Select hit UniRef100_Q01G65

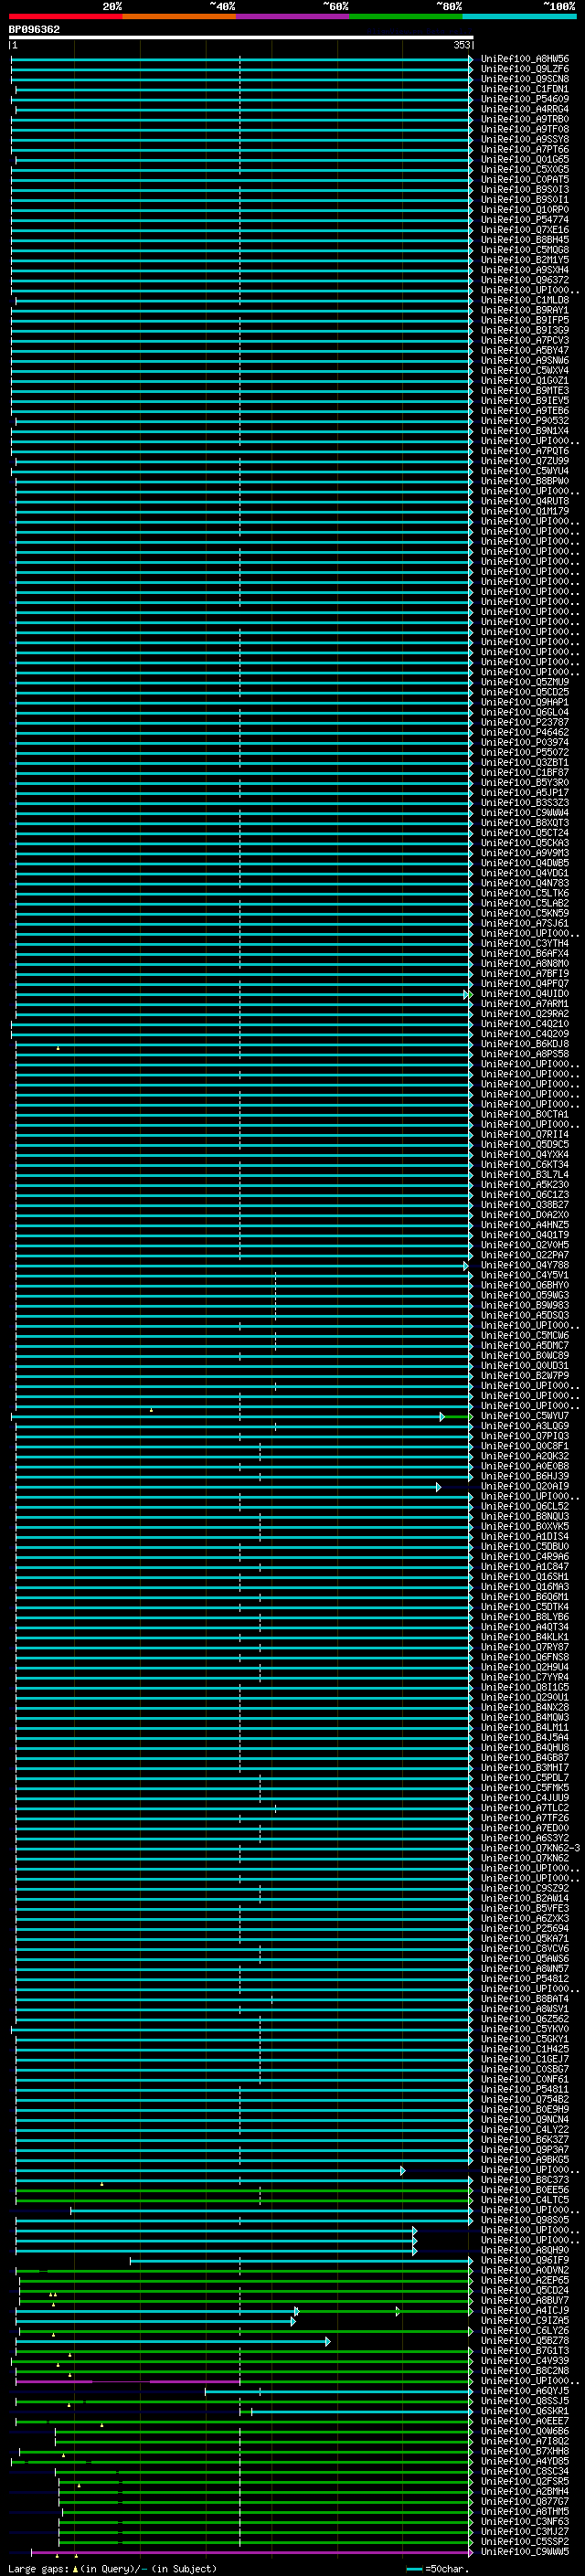(x=525, y=159)
